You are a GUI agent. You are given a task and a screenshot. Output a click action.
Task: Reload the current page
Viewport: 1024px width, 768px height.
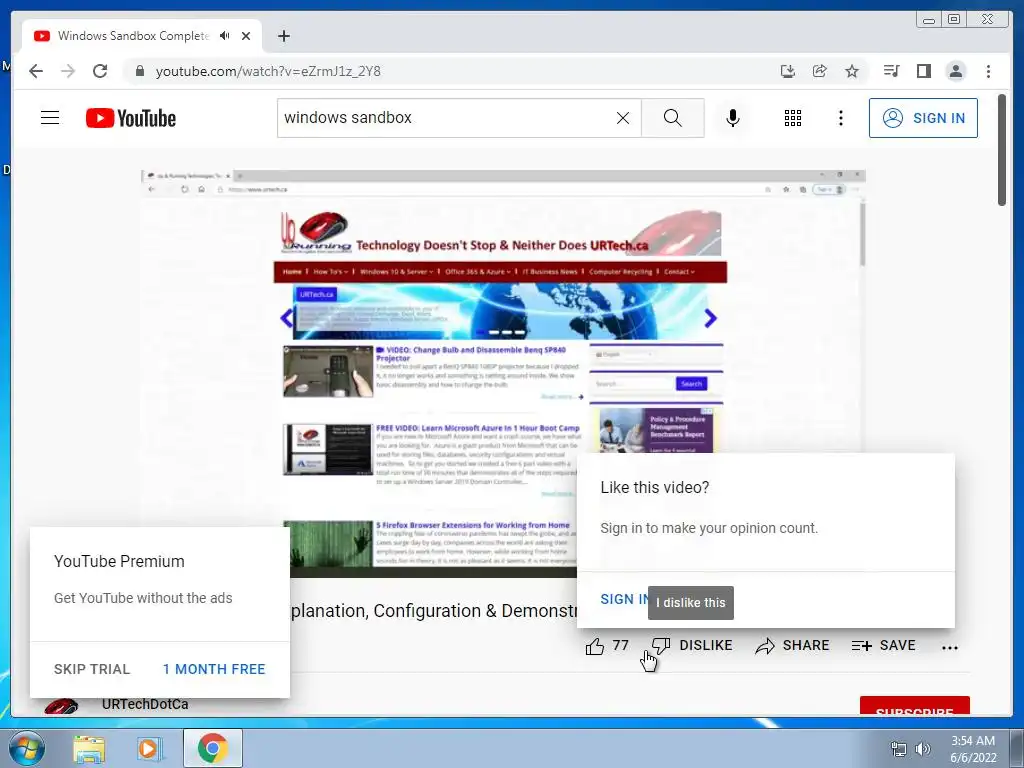point(100,71)
